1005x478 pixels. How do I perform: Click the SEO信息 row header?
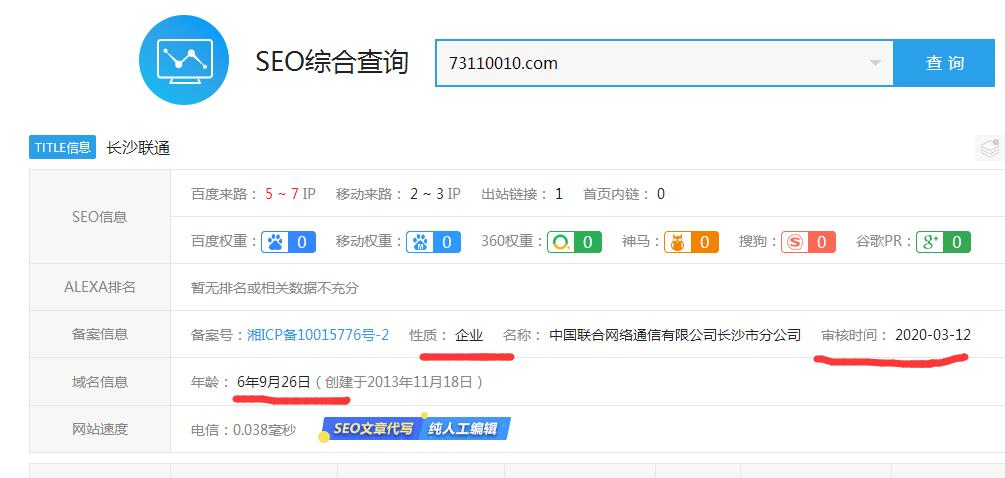pos(99,217)
